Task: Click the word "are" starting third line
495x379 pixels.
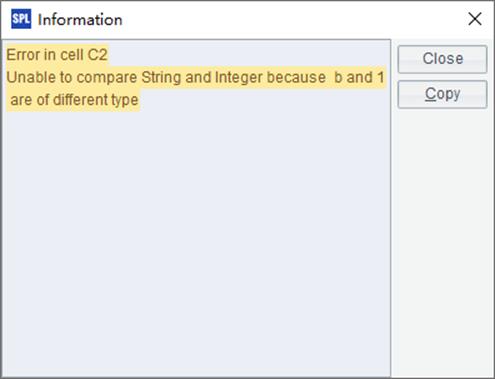Action: point(21,100)
